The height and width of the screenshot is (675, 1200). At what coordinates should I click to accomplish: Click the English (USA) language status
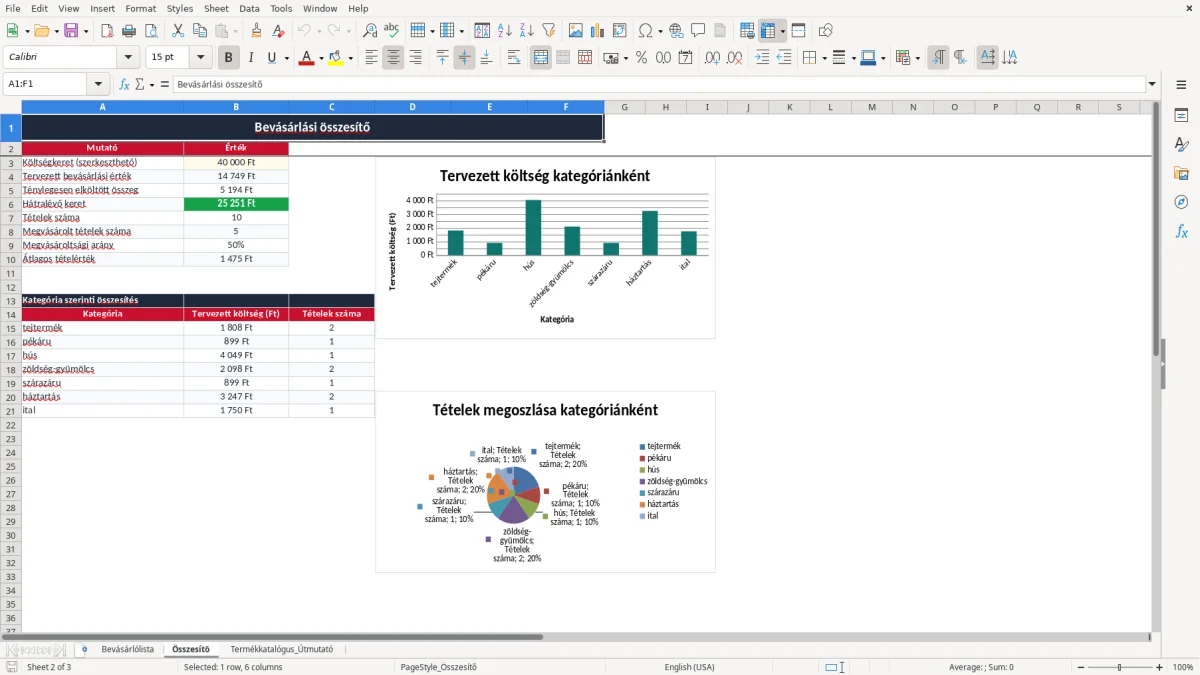click(689, 667)
